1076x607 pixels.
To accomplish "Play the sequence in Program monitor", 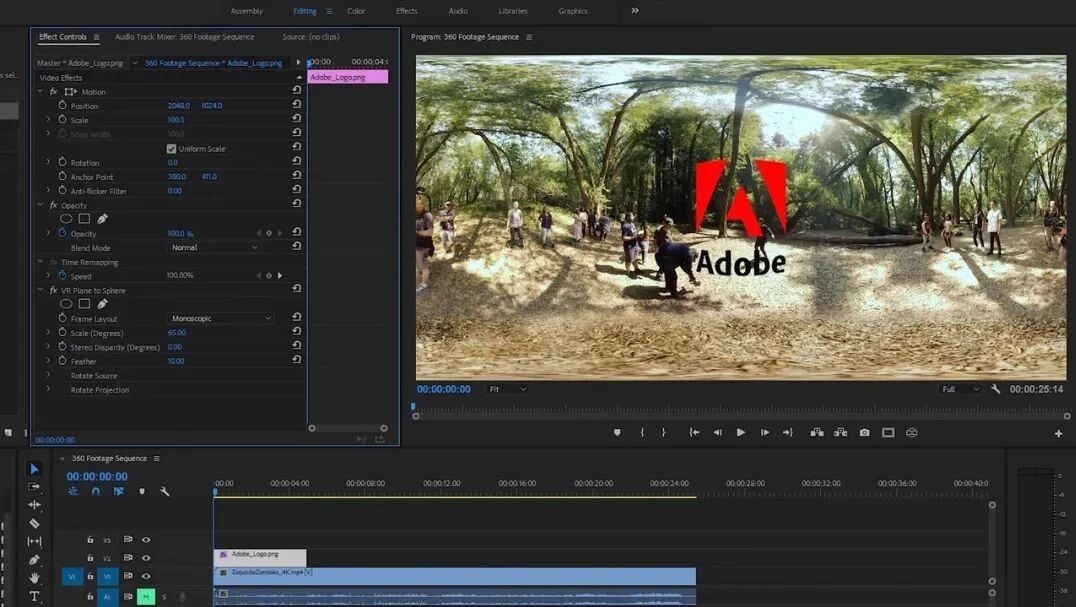I will 740,433.
